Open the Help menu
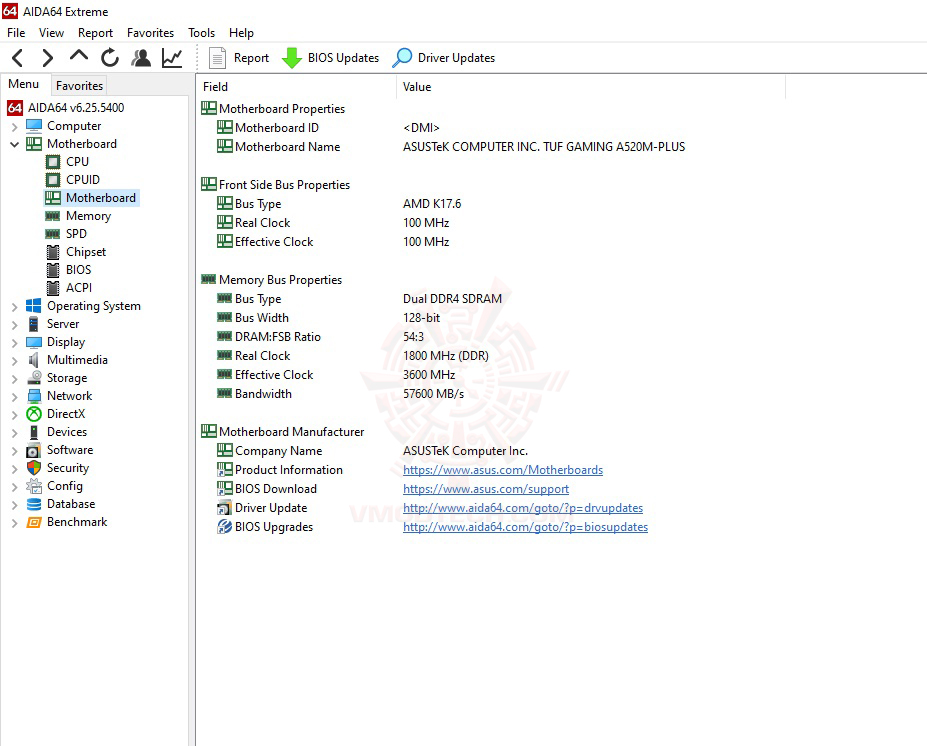 point(241,33)
